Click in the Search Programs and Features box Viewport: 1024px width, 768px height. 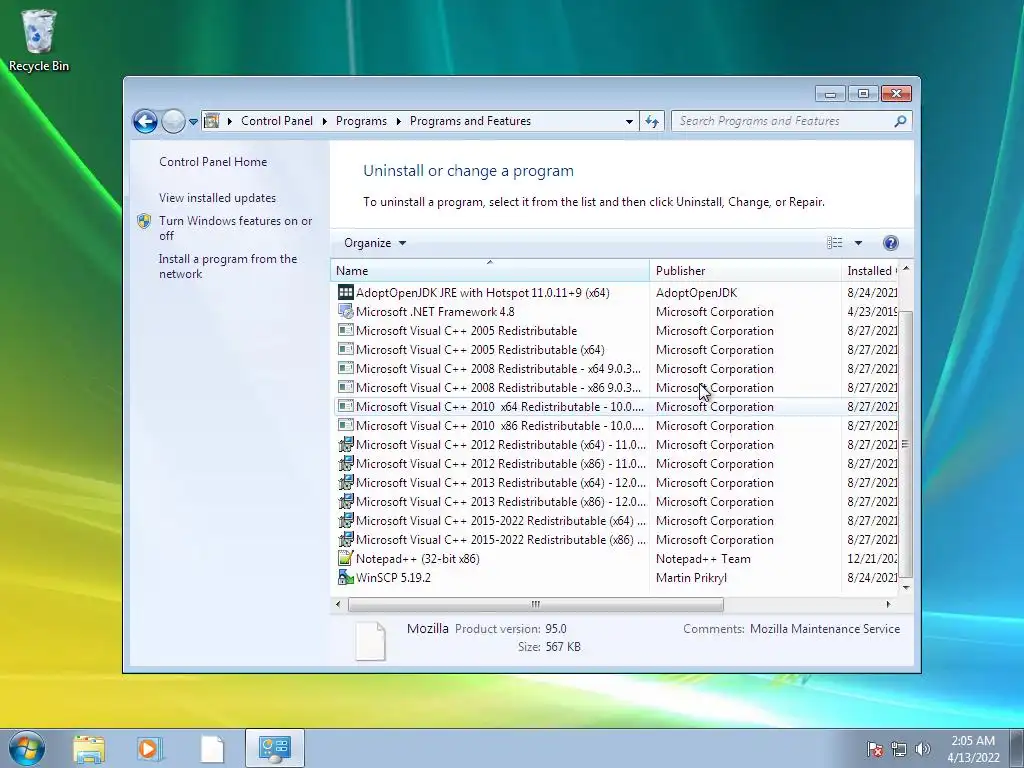pos(784,121)
